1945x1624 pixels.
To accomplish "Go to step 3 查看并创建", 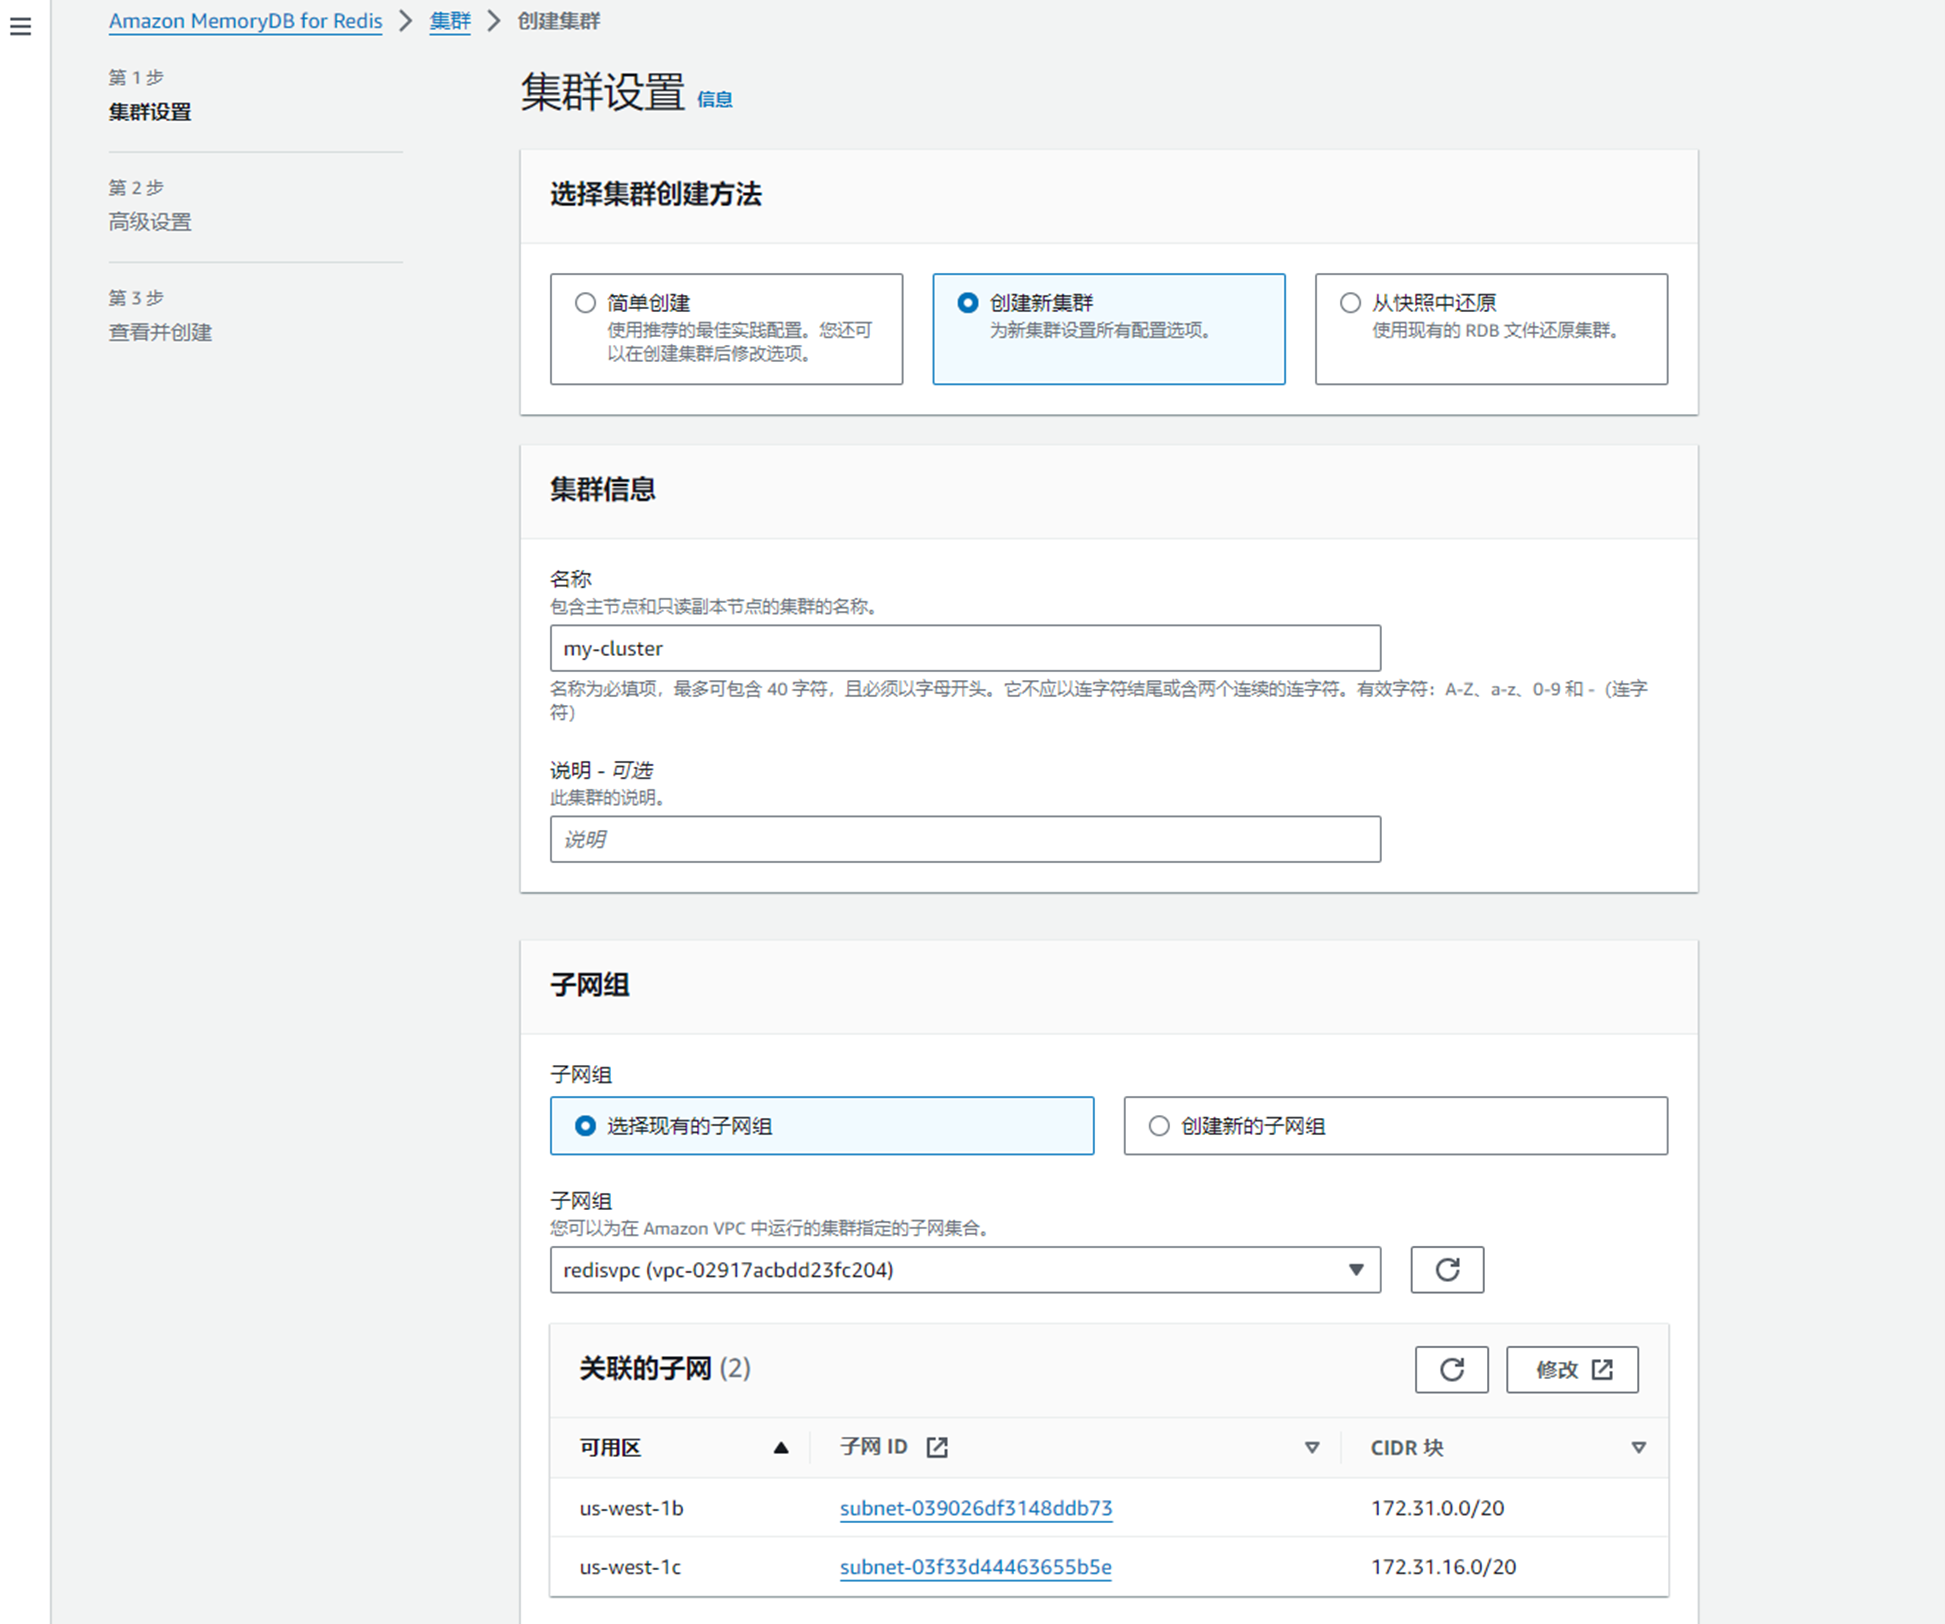I will 160,332.
